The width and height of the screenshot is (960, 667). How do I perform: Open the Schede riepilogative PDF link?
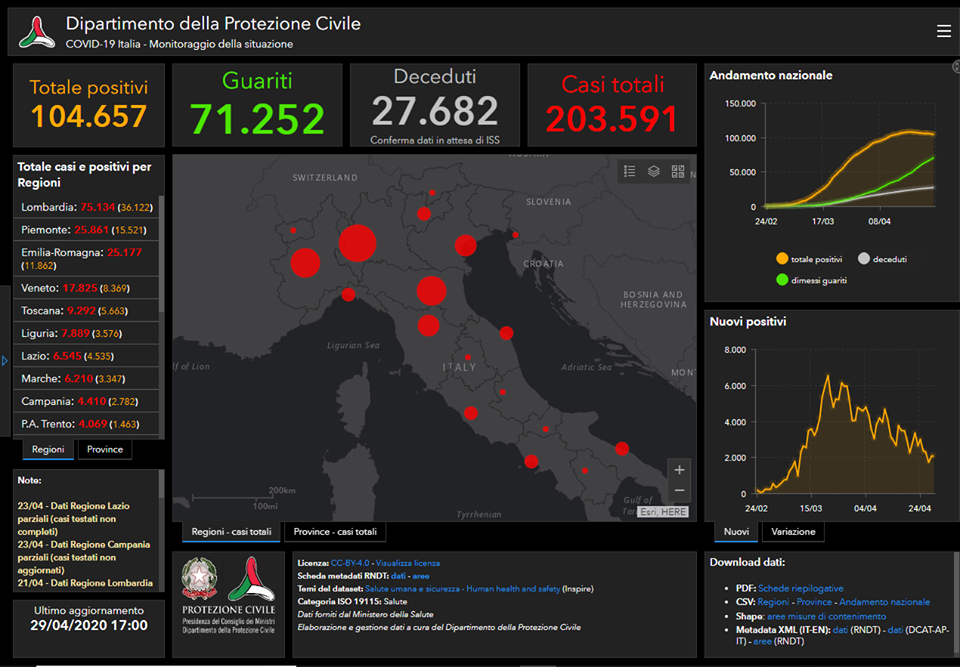(x=800, y=588)
